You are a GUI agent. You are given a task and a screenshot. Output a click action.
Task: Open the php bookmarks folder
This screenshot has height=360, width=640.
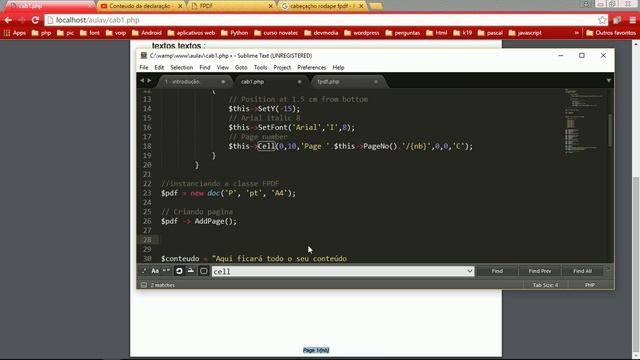(41, 33)
